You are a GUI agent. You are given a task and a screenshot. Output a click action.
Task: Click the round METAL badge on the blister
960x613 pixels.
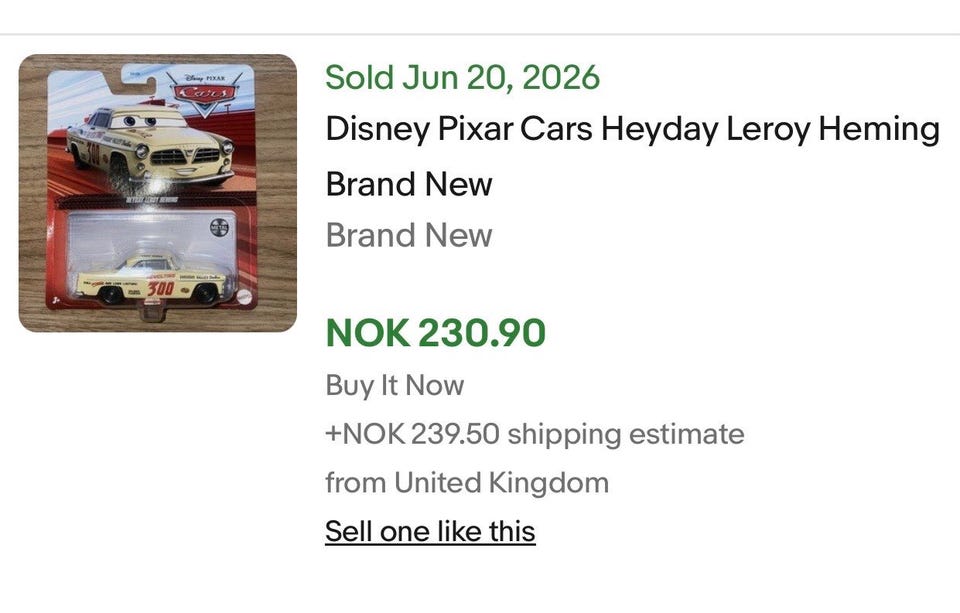[x=219, y=227]
